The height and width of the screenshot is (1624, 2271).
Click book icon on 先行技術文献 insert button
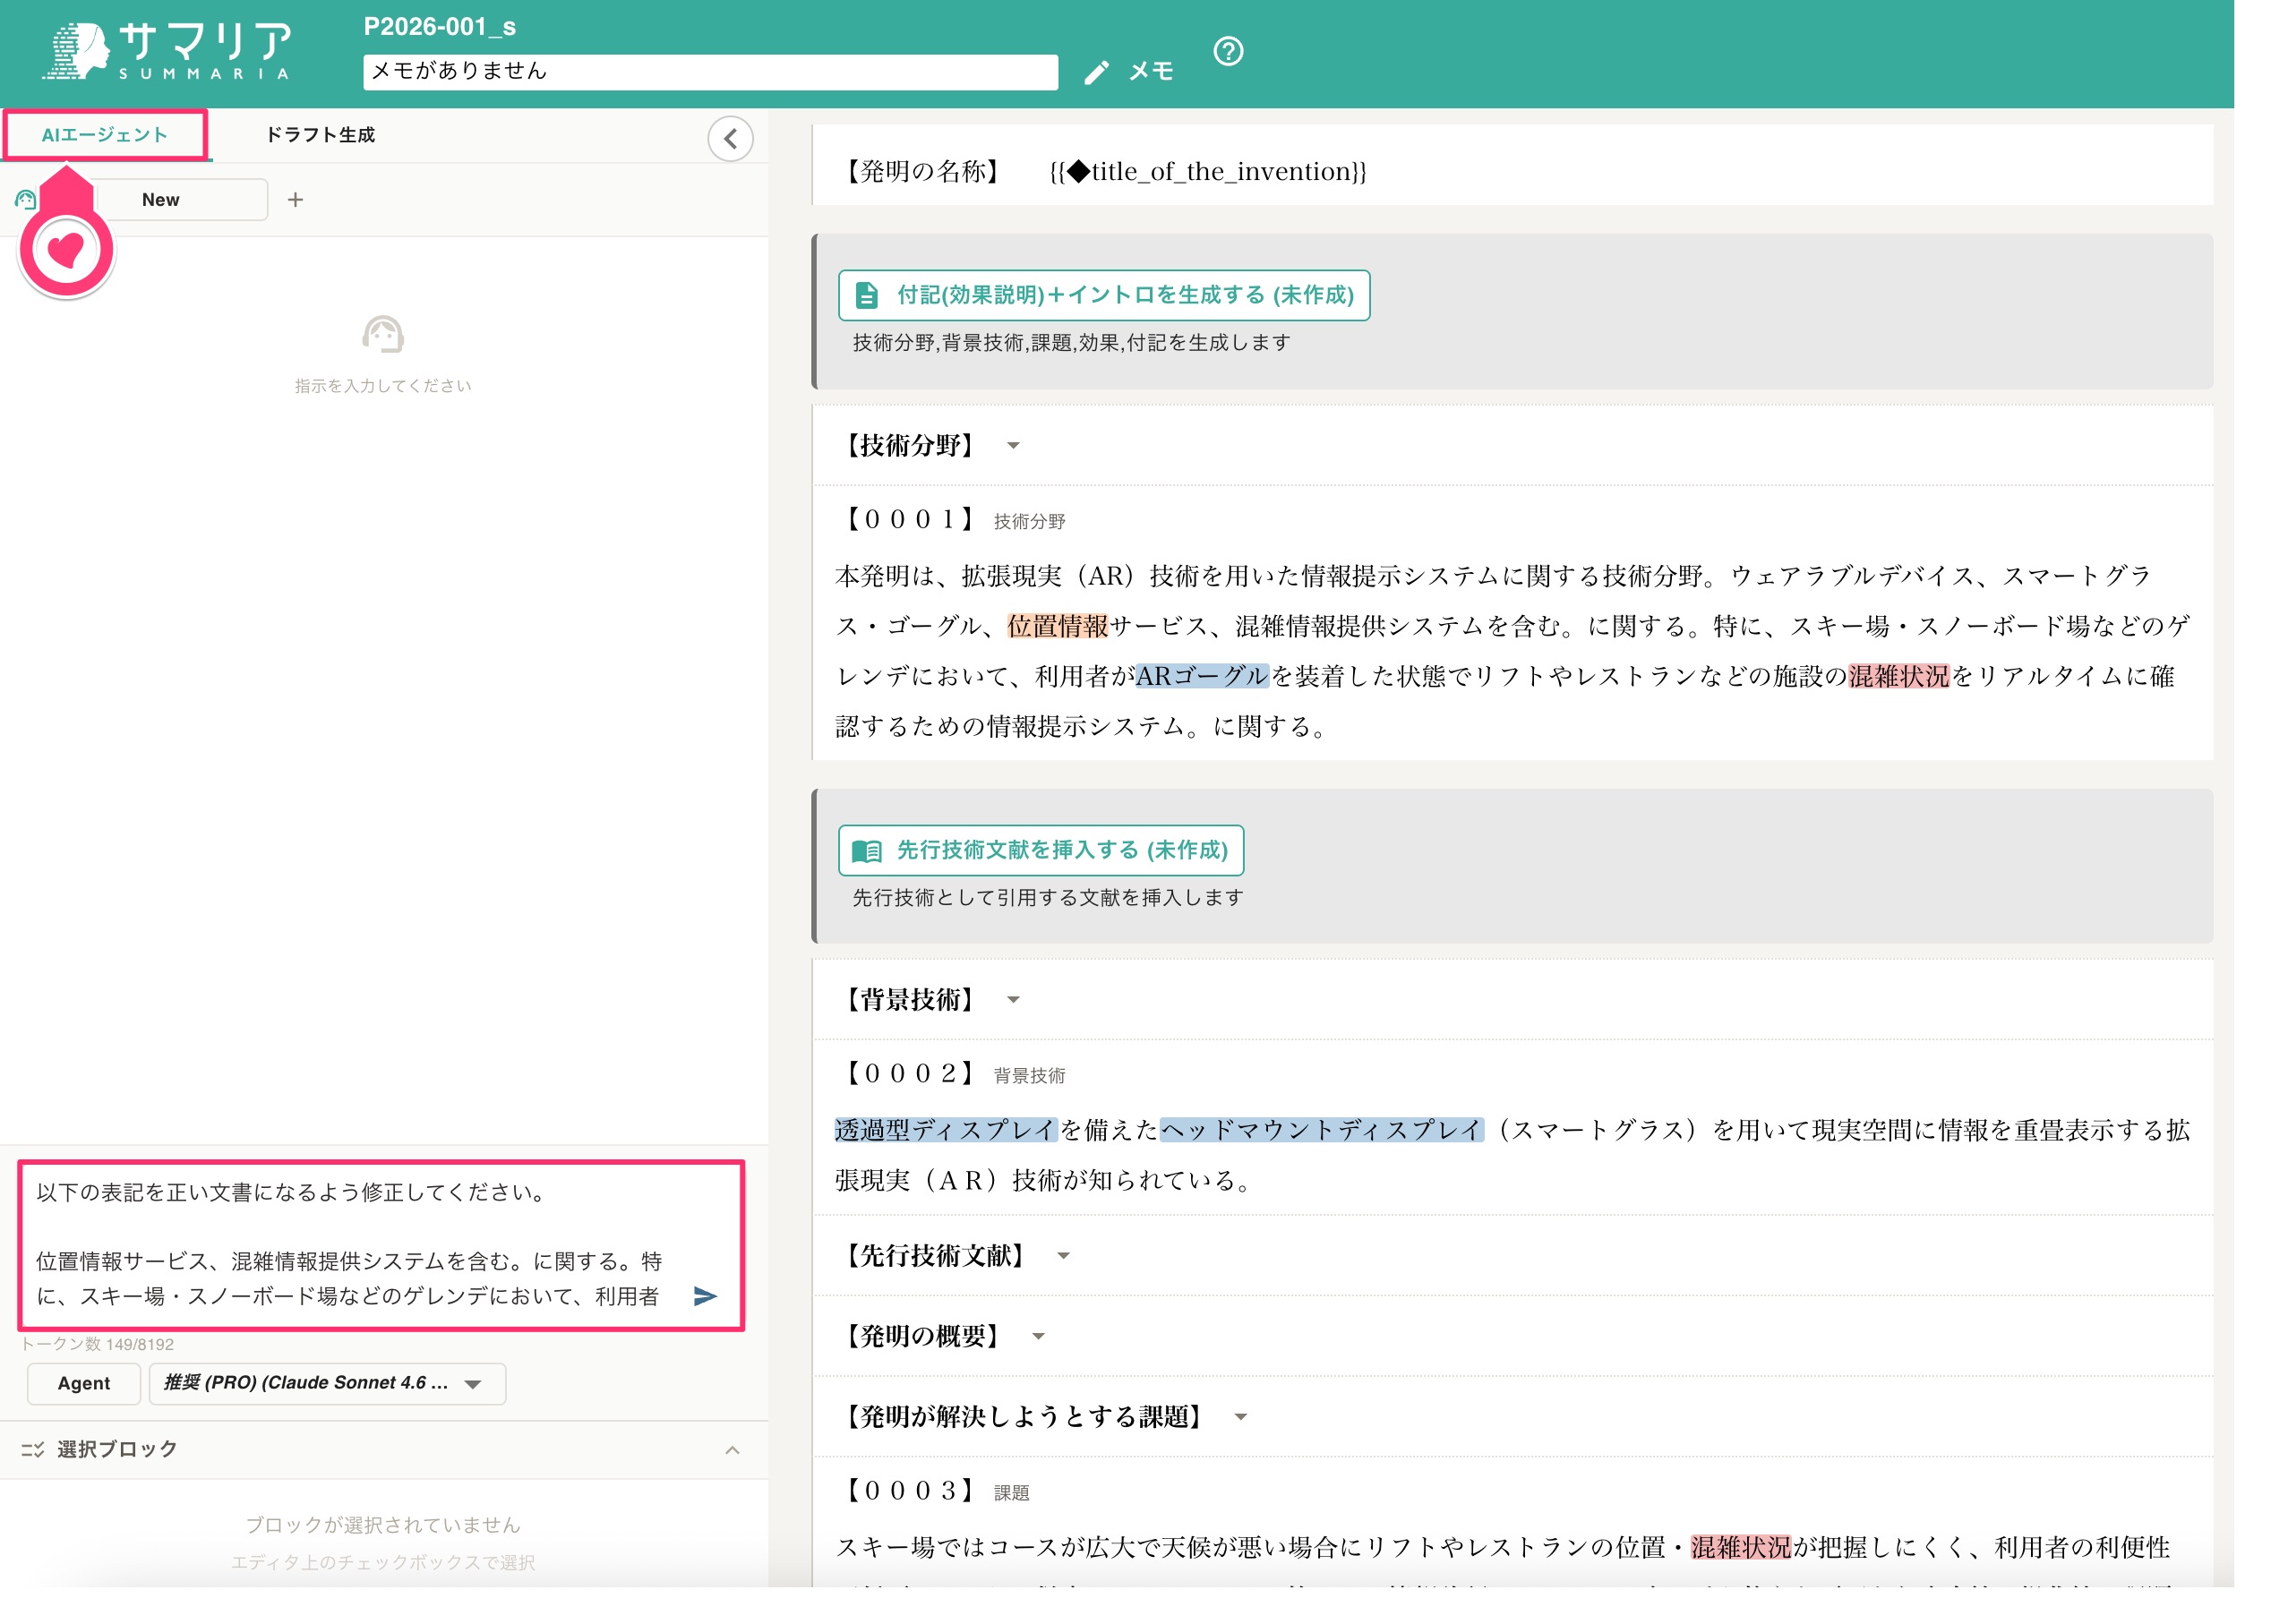coord(866,851)
